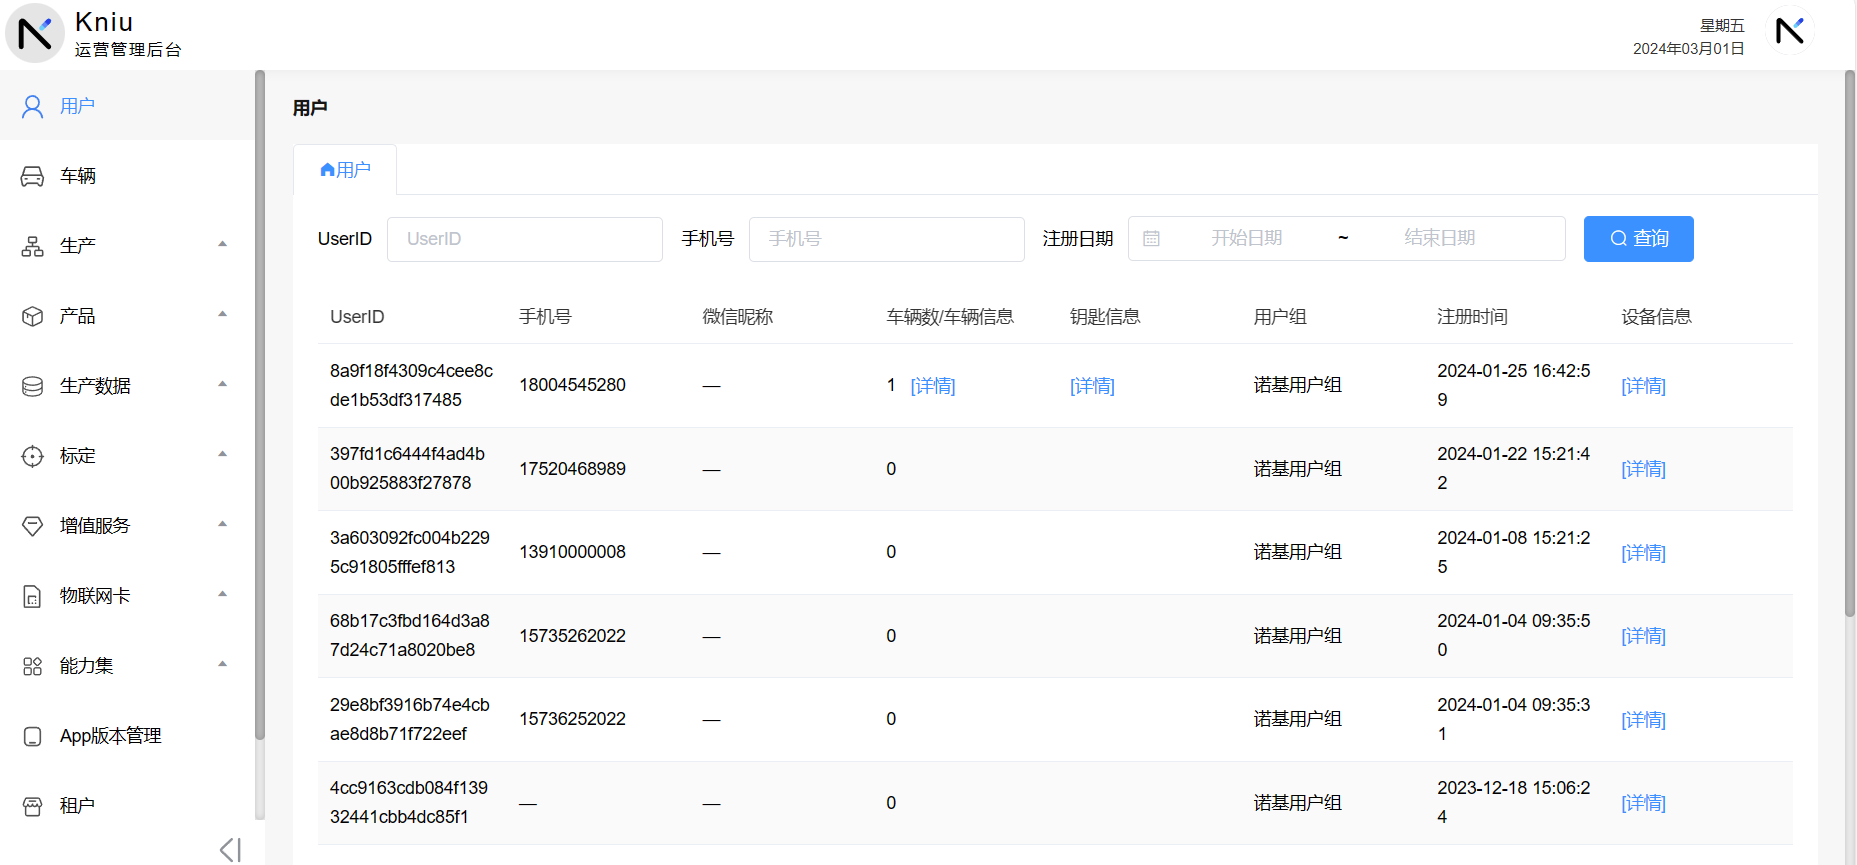This screenshot has height=865, width=1857.
Task: Expand the 生产 submenu arrow
Action: click(x=223, y=244)
